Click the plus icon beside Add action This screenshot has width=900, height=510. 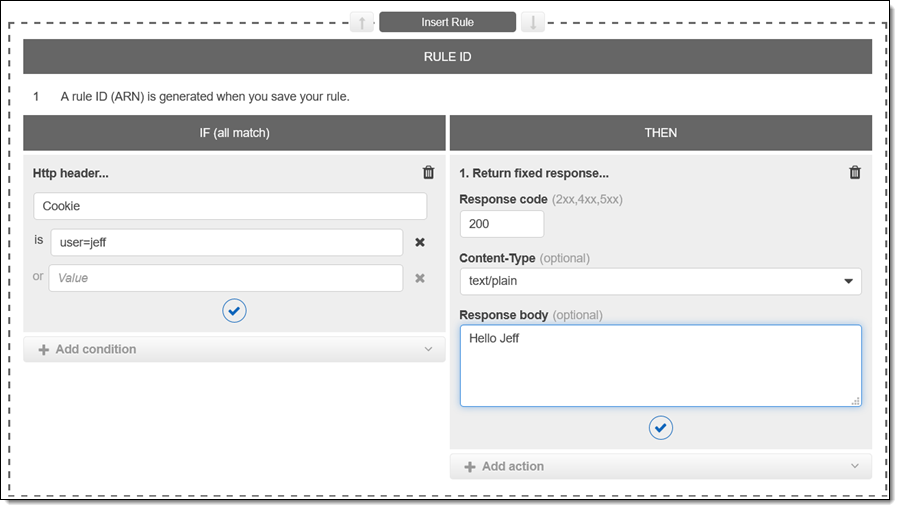[x=470, y=467]
